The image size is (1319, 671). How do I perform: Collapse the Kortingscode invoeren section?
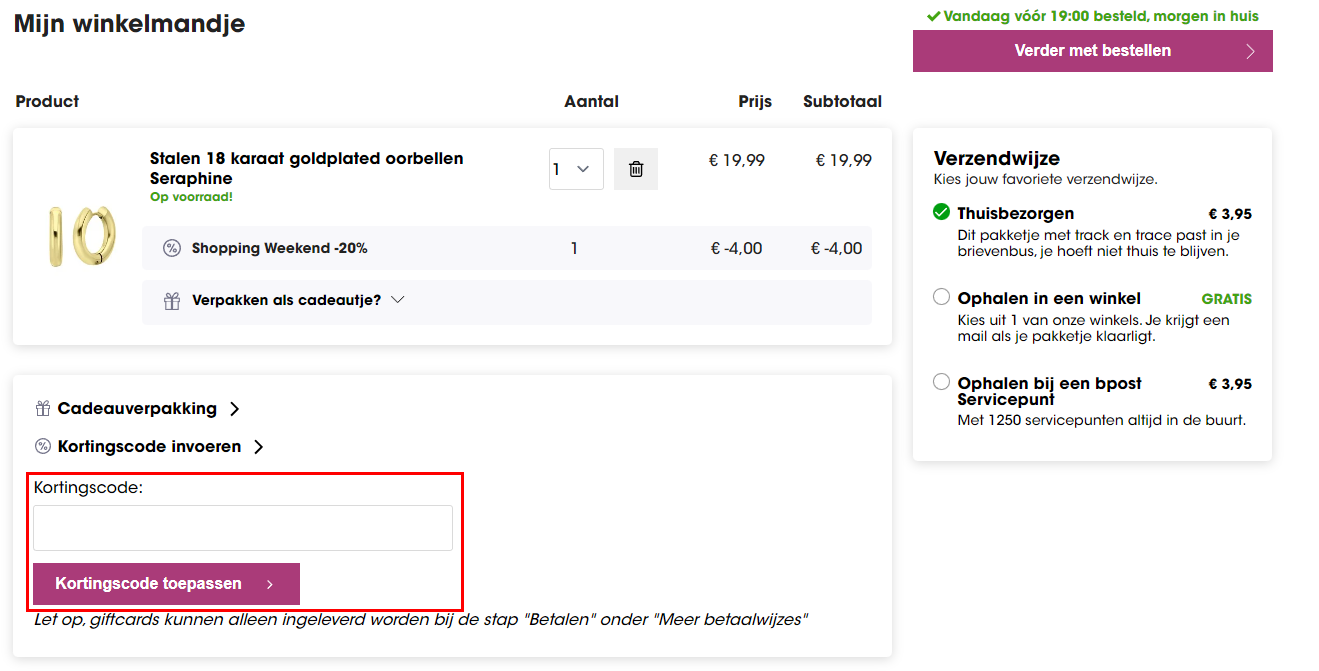pos(150,446)
